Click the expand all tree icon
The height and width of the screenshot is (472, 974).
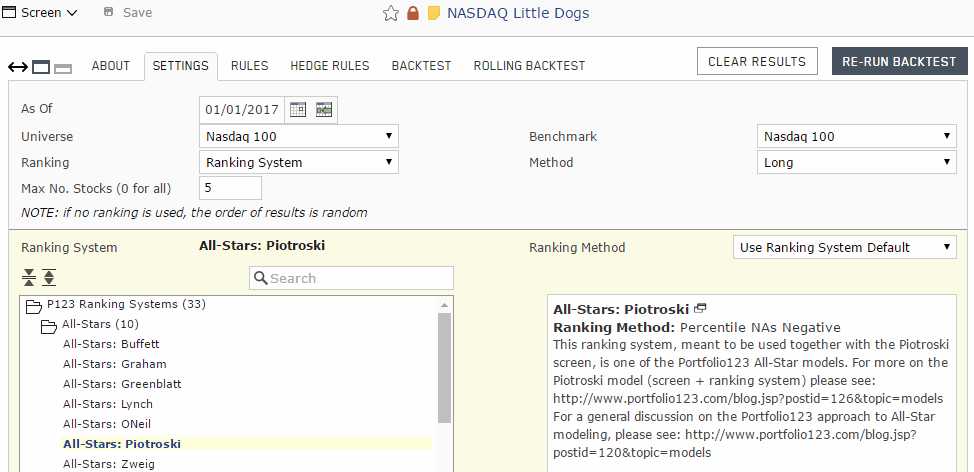coord(49,278)
